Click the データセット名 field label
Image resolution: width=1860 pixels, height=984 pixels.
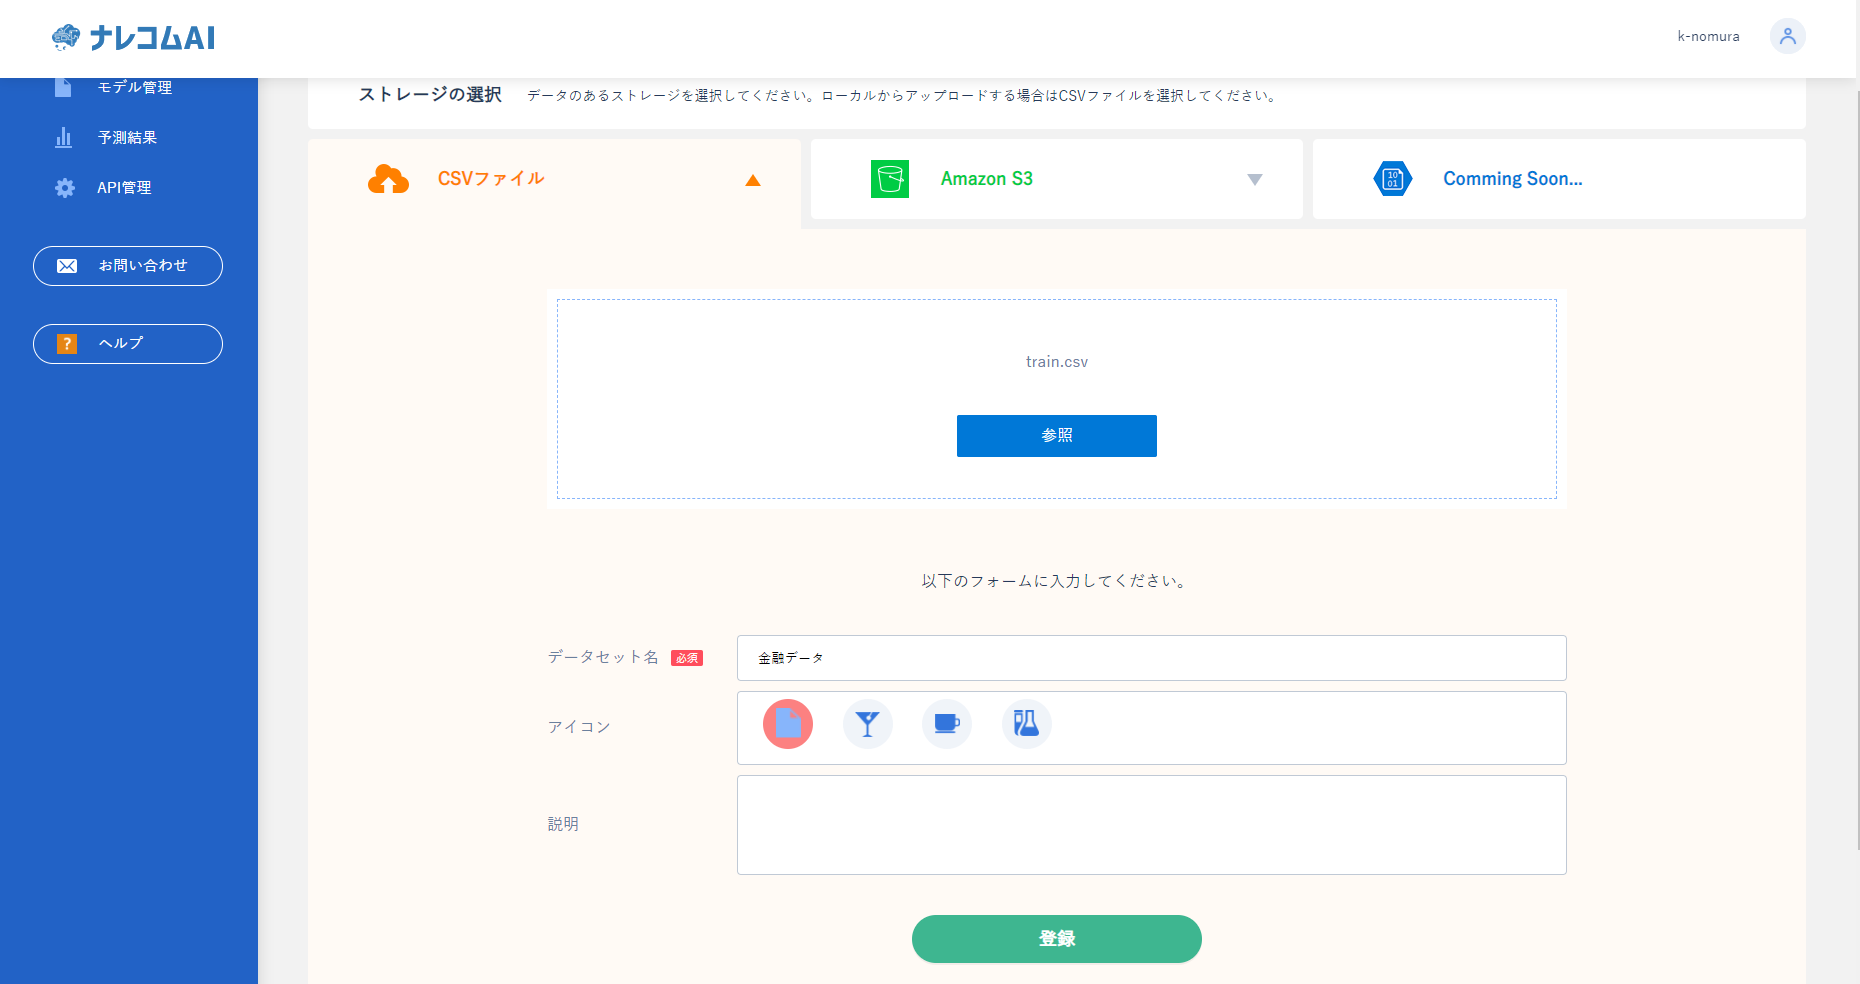(603, 657)
